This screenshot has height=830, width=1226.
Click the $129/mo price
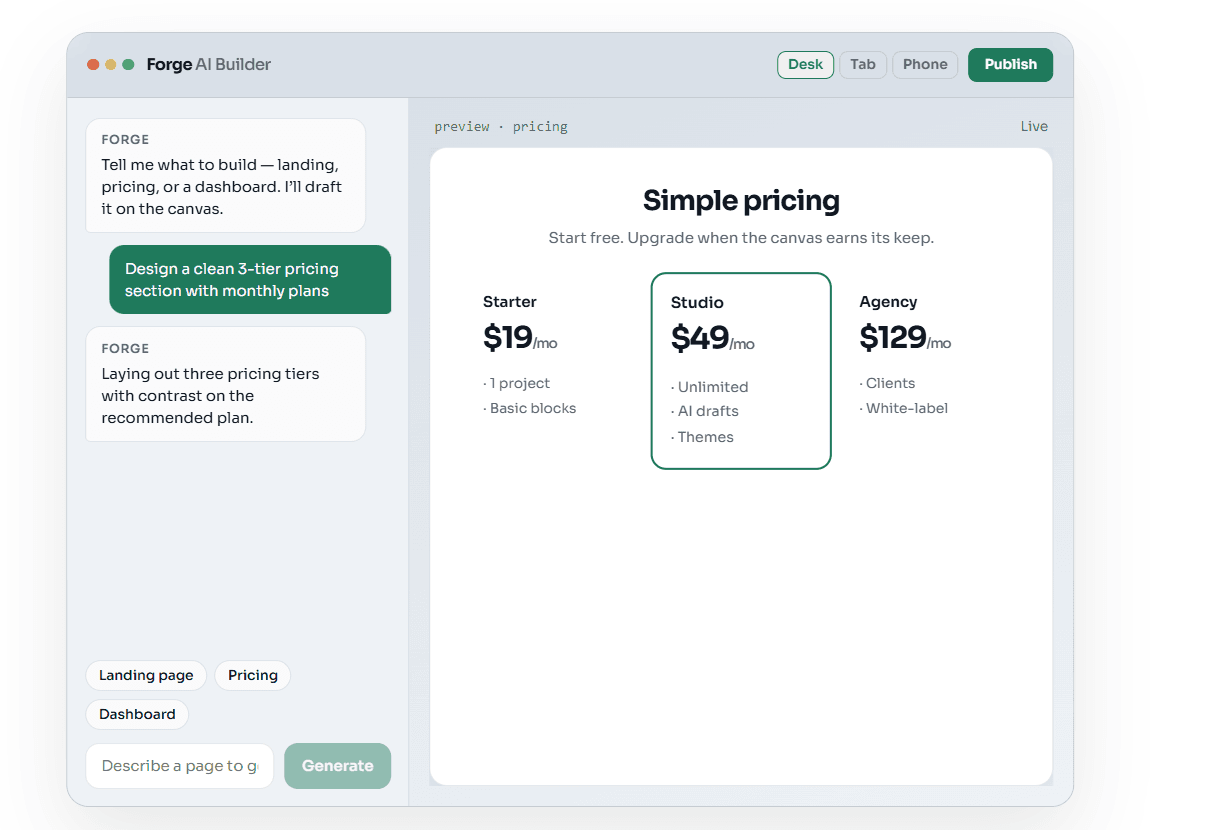pyautogui.click(x=905, y=338)
